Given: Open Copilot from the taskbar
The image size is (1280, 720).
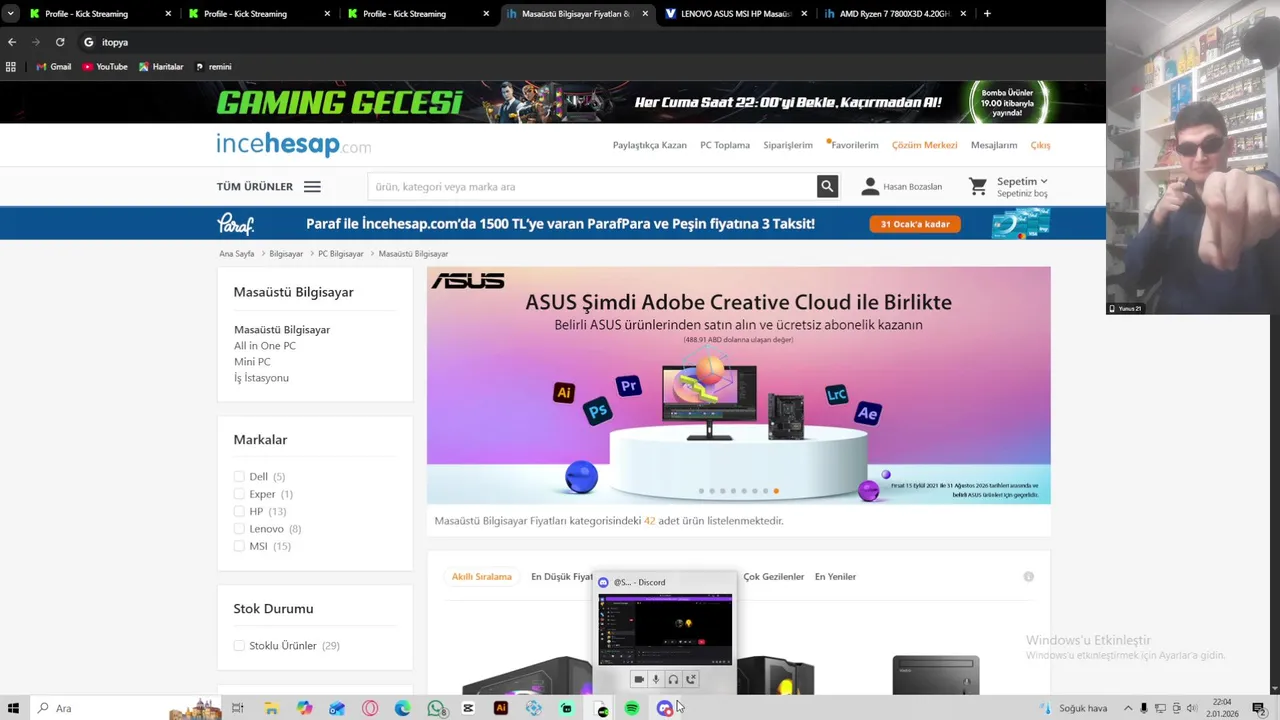Looking at the screenshot, I should point(304,708).
